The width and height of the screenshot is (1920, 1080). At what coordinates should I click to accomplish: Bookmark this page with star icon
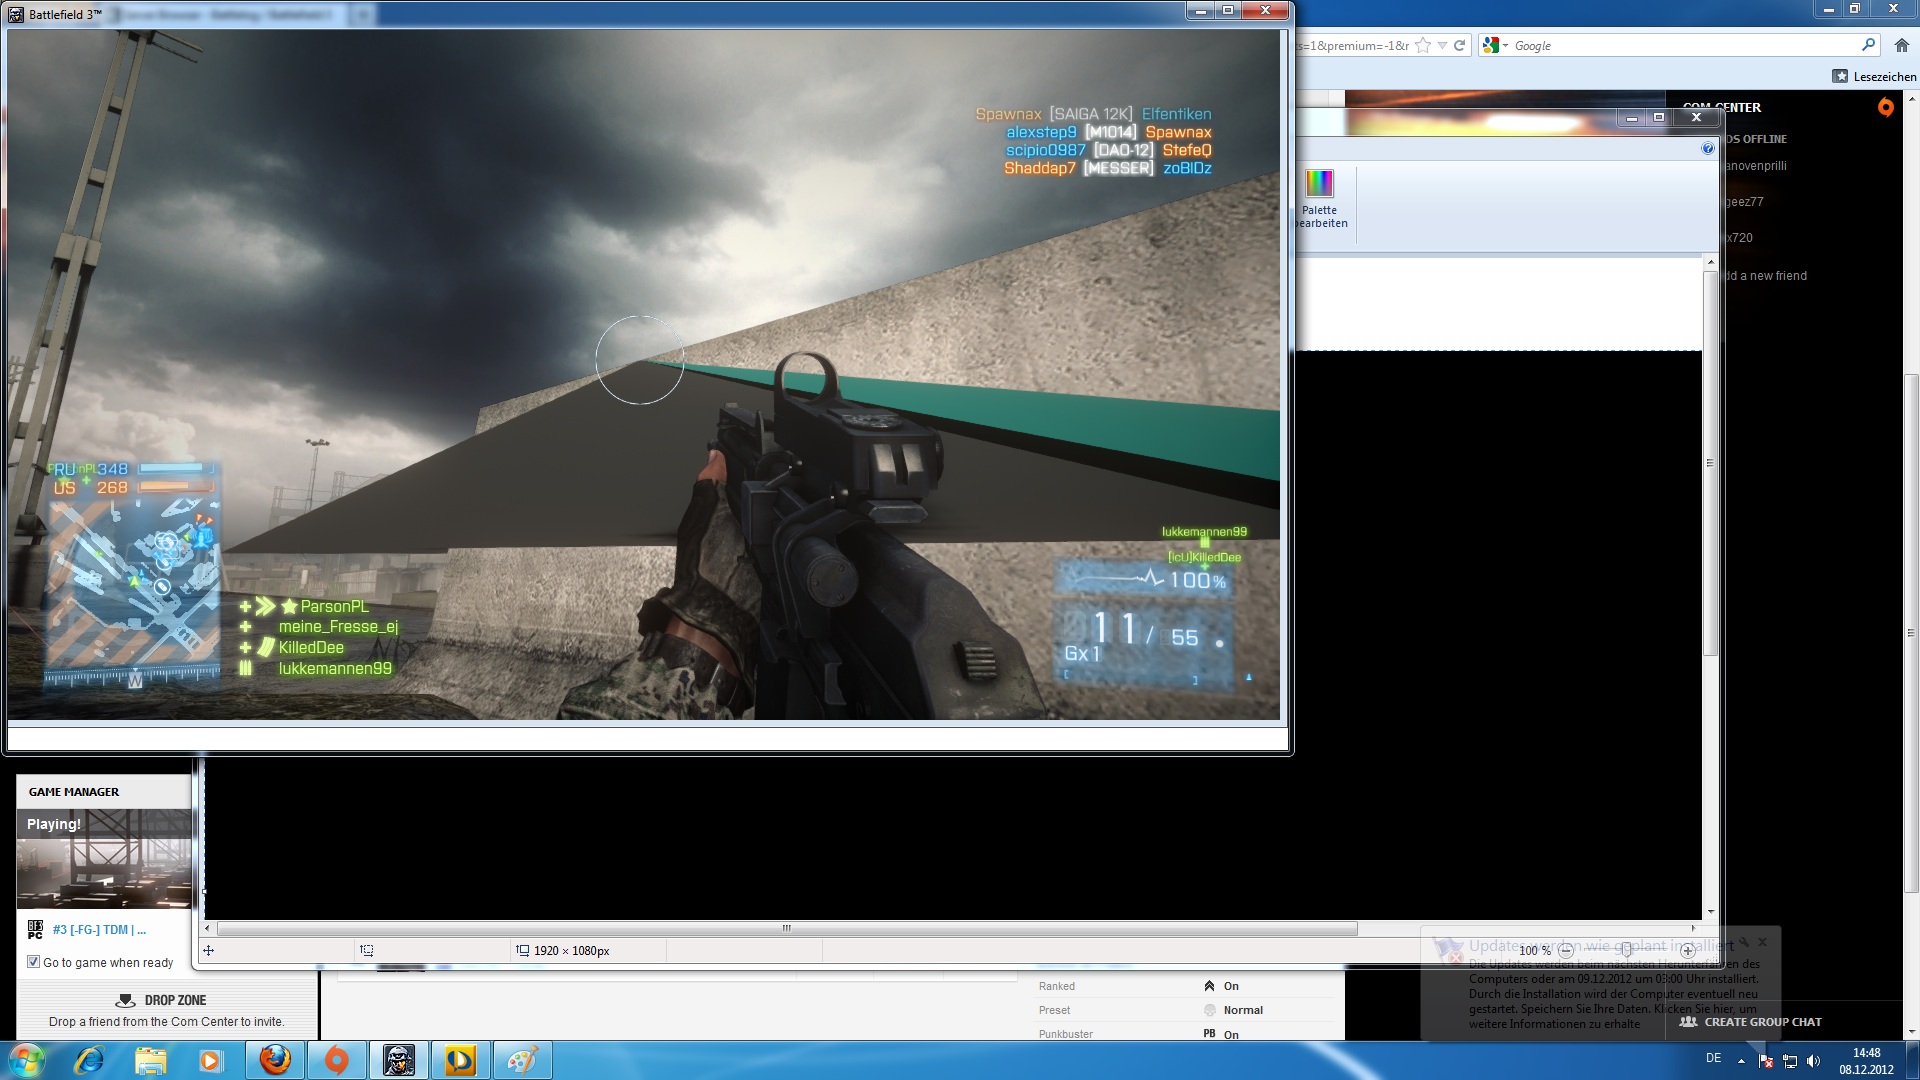coord(1423,45)
